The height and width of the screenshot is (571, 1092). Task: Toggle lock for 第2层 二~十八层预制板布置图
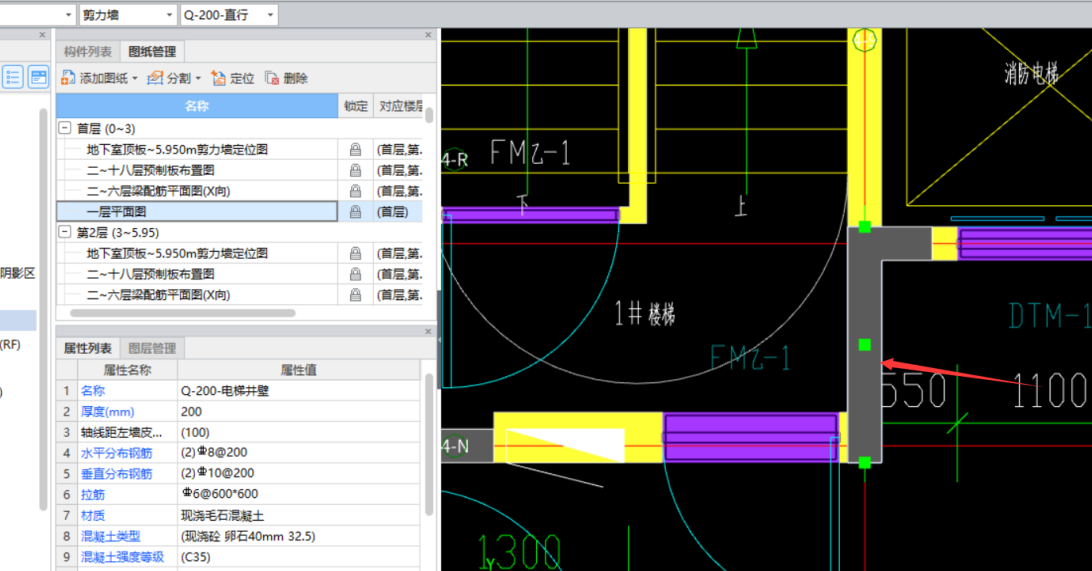355,274
